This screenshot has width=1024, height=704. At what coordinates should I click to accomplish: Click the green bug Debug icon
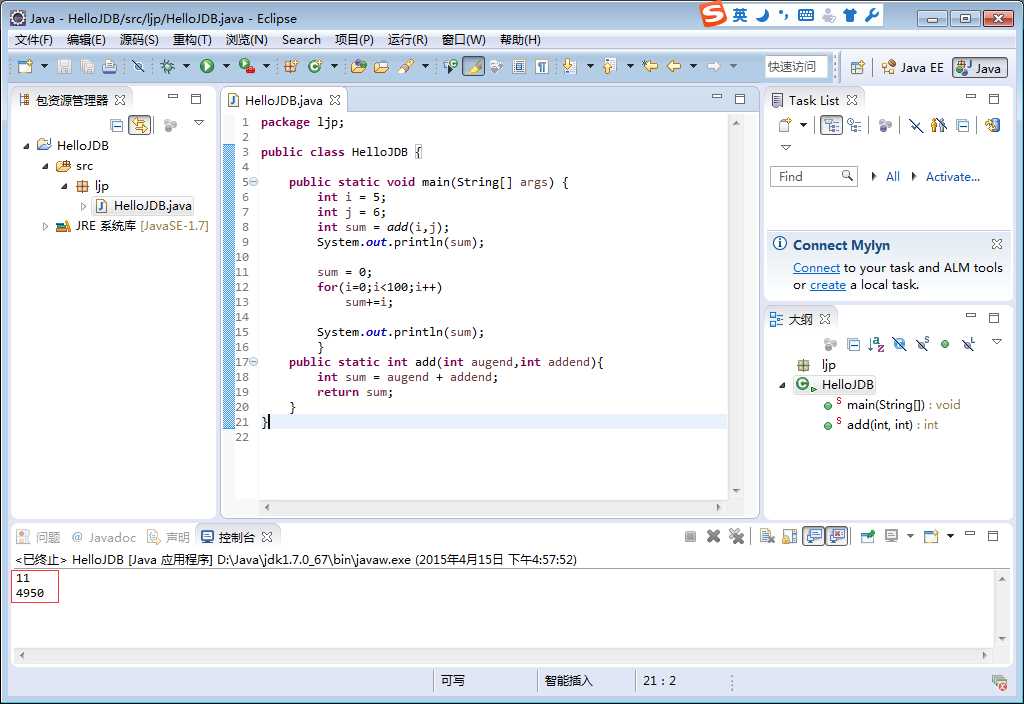[168, 66]
